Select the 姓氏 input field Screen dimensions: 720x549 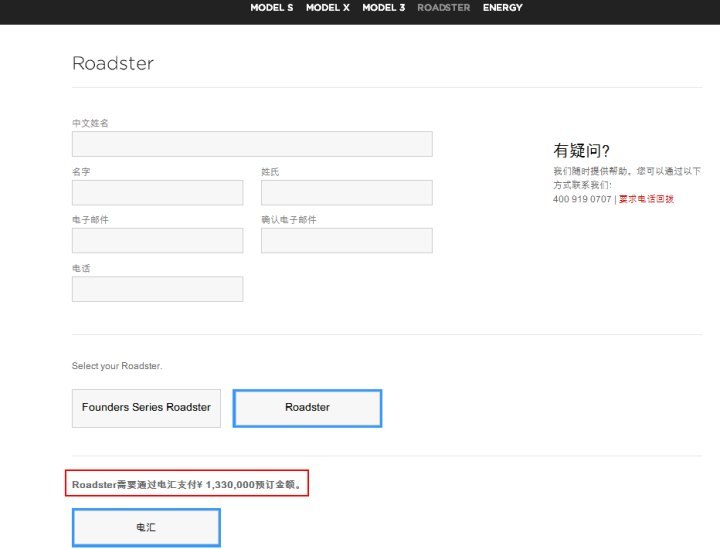(347, 192)
